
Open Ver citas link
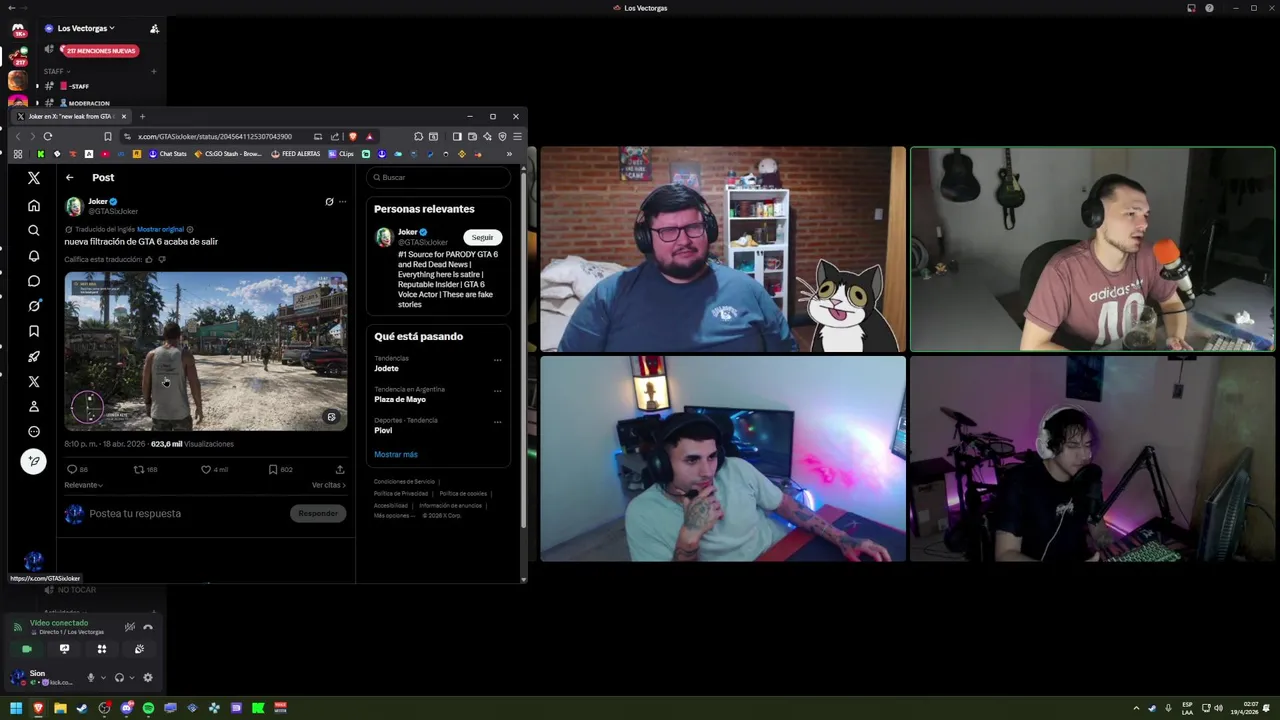[x=329, y=485]
